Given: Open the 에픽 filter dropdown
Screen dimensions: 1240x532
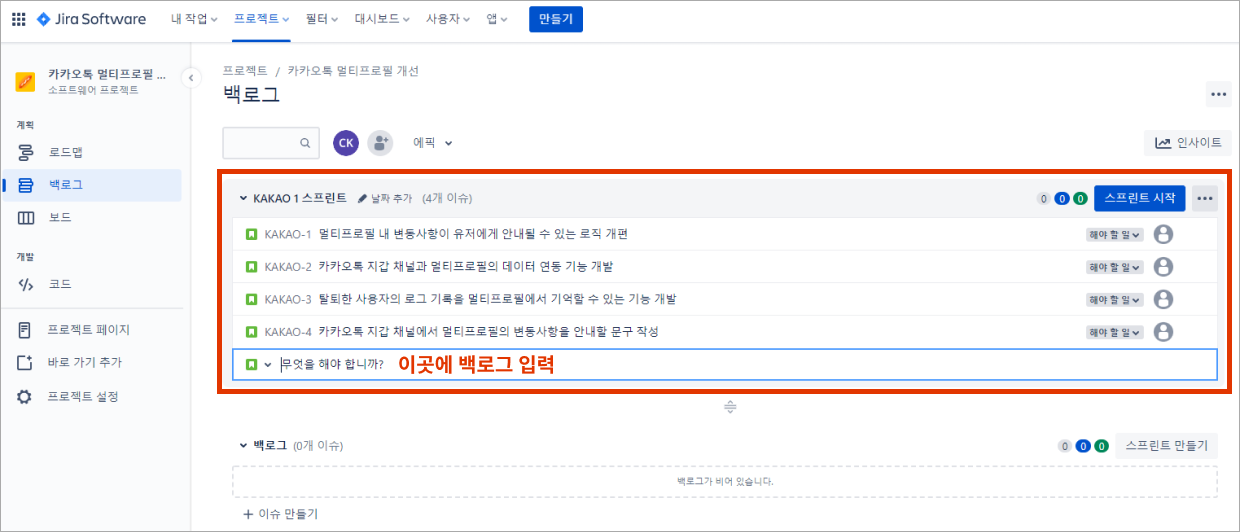Looking at the screenshot, I should [x=432, y=143].
